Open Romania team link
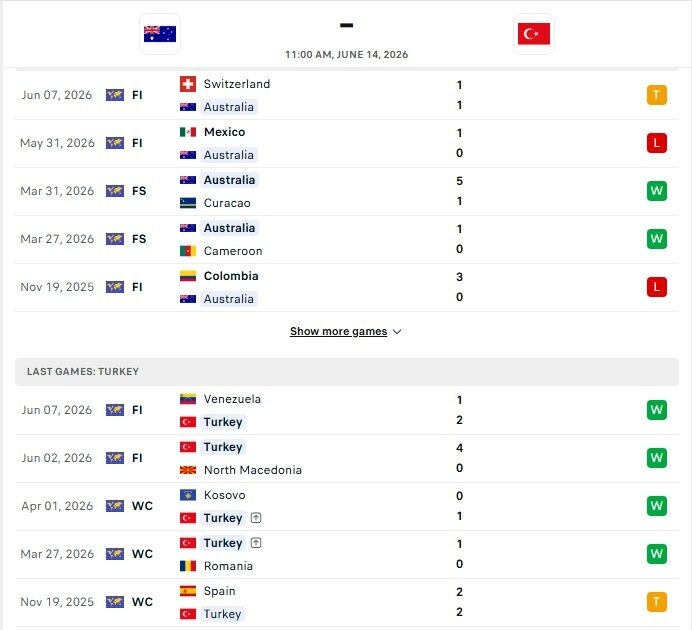 coord(228,566)
